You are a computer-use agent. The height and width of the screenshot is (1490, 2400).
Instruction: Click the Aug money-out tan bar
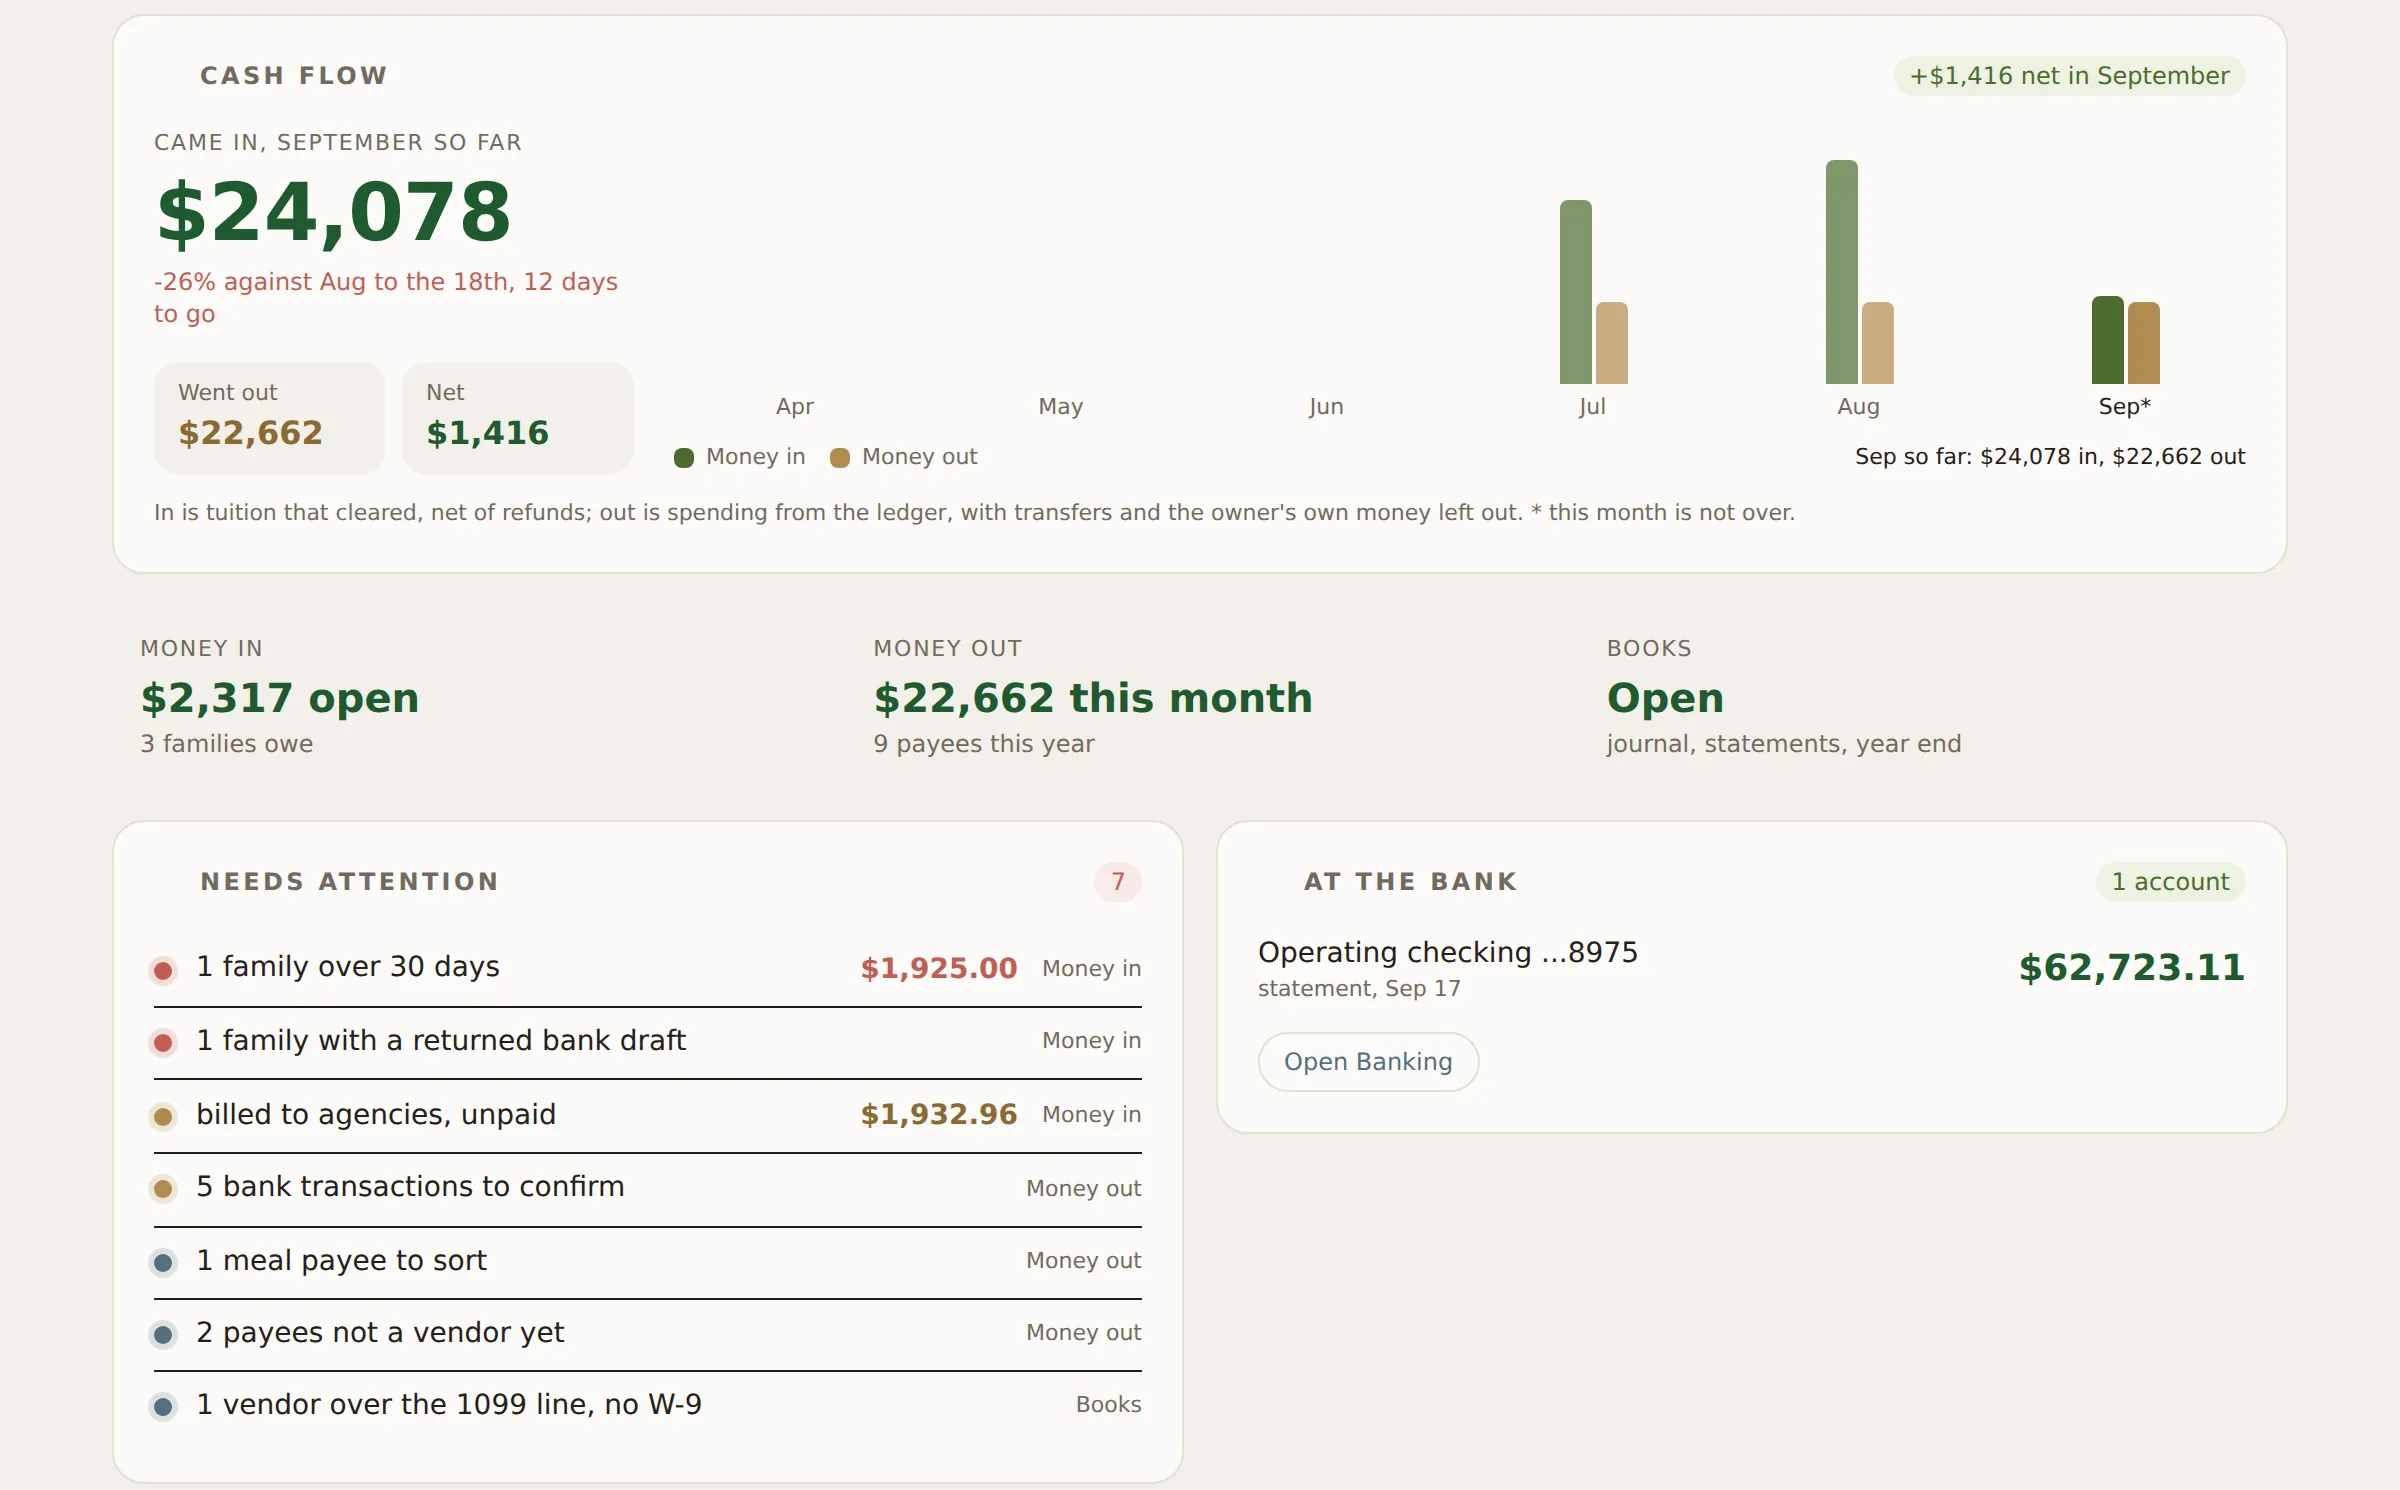1878,343
